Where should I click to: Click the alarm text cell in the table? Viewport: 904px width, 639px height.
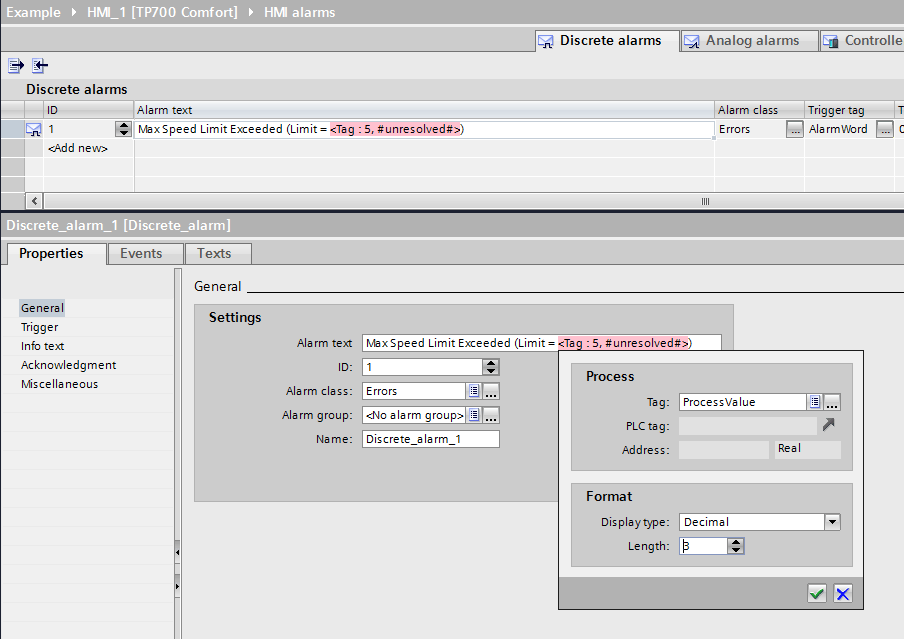pyautogui.click(x=424, y=129)
